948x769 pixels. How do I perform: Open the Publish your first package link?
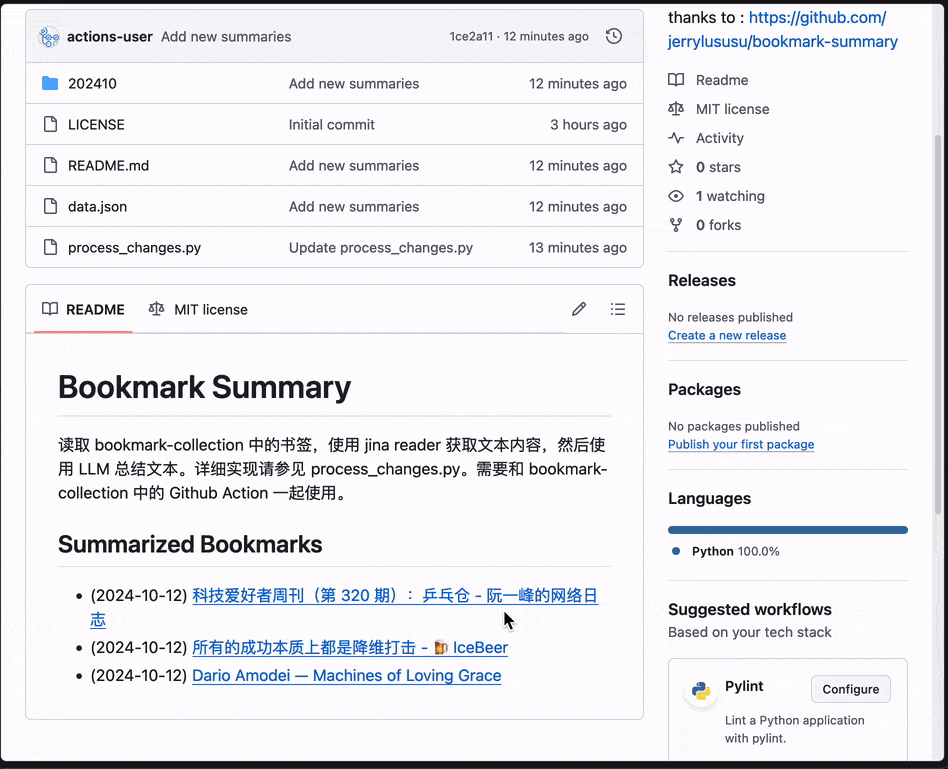pos(741,444)
